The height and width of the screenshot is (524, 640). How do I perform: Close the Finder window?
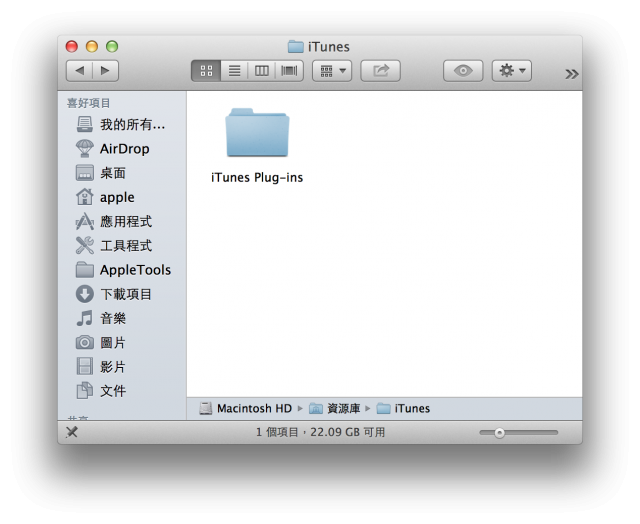coord(72,47)
